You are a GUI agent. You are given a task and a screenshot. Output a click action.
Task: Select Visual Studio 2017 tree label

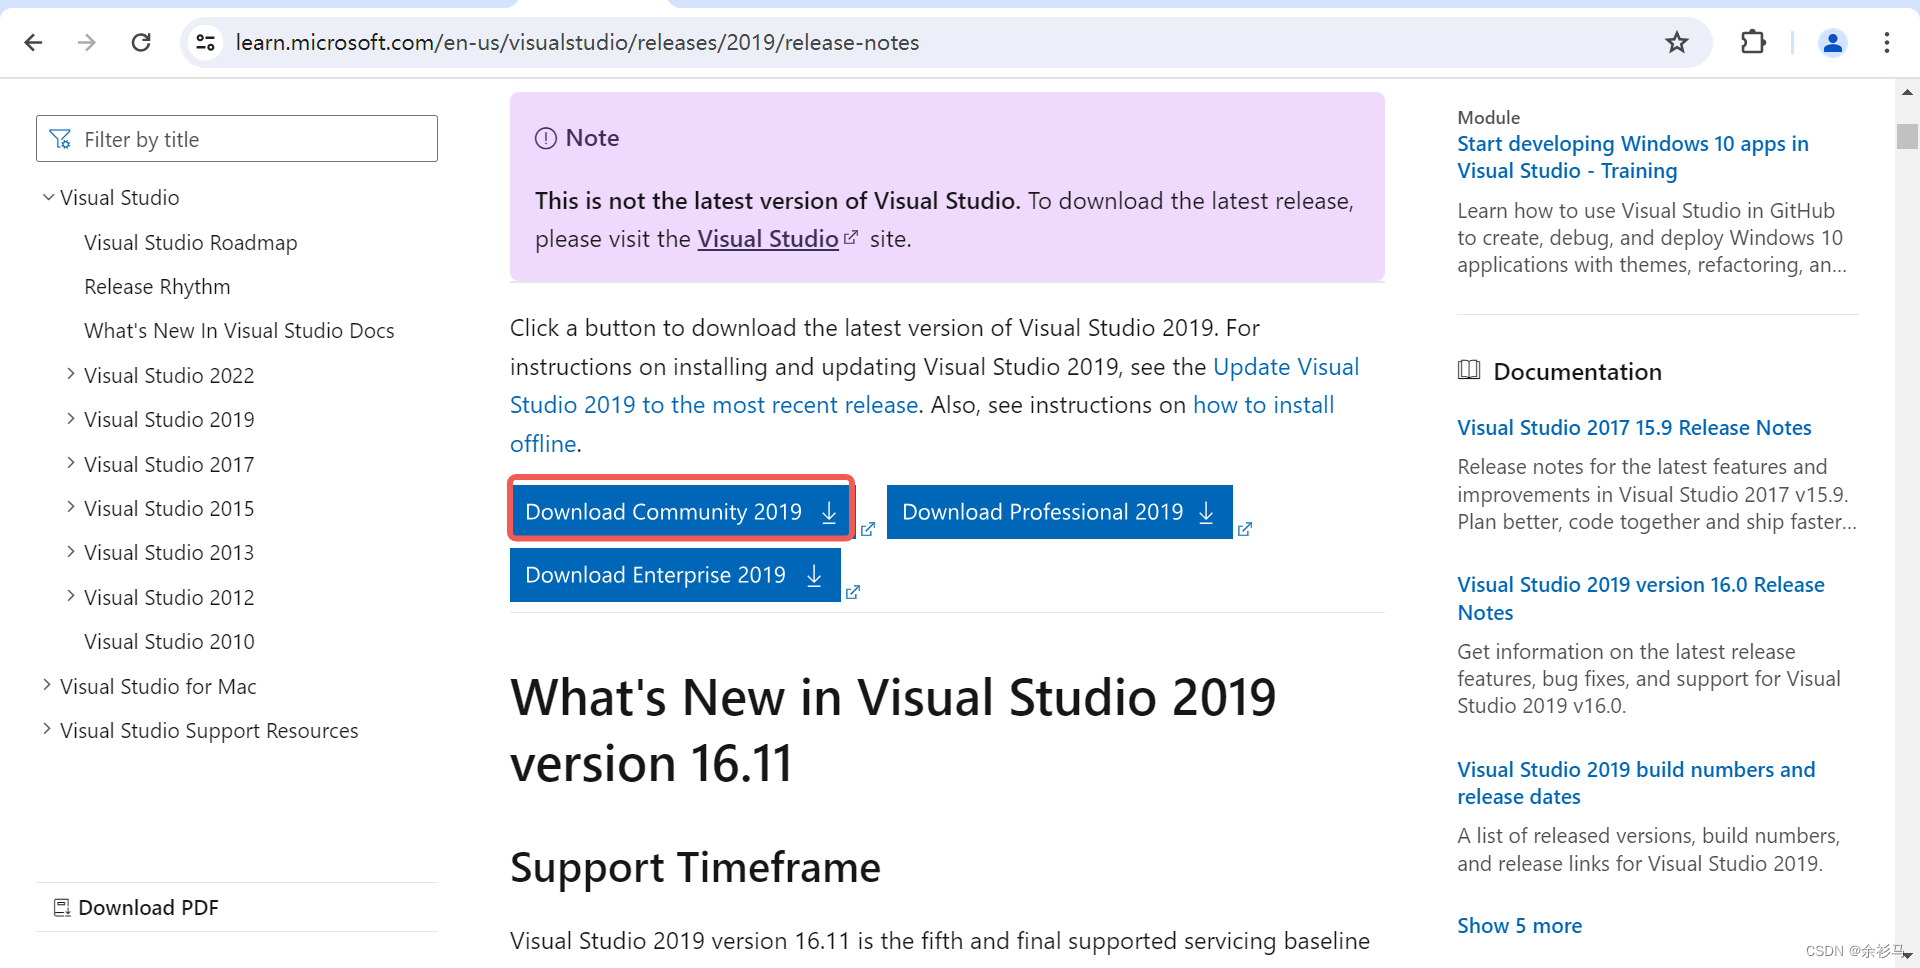point(169,465)
